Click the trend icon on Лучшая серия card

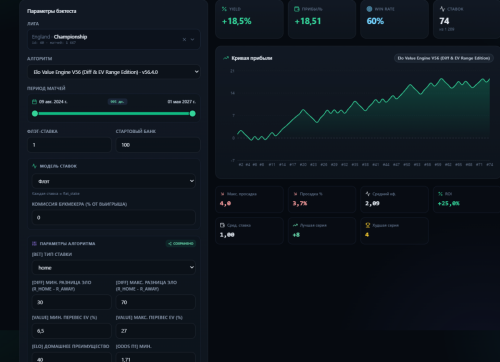tap(295, 225)
